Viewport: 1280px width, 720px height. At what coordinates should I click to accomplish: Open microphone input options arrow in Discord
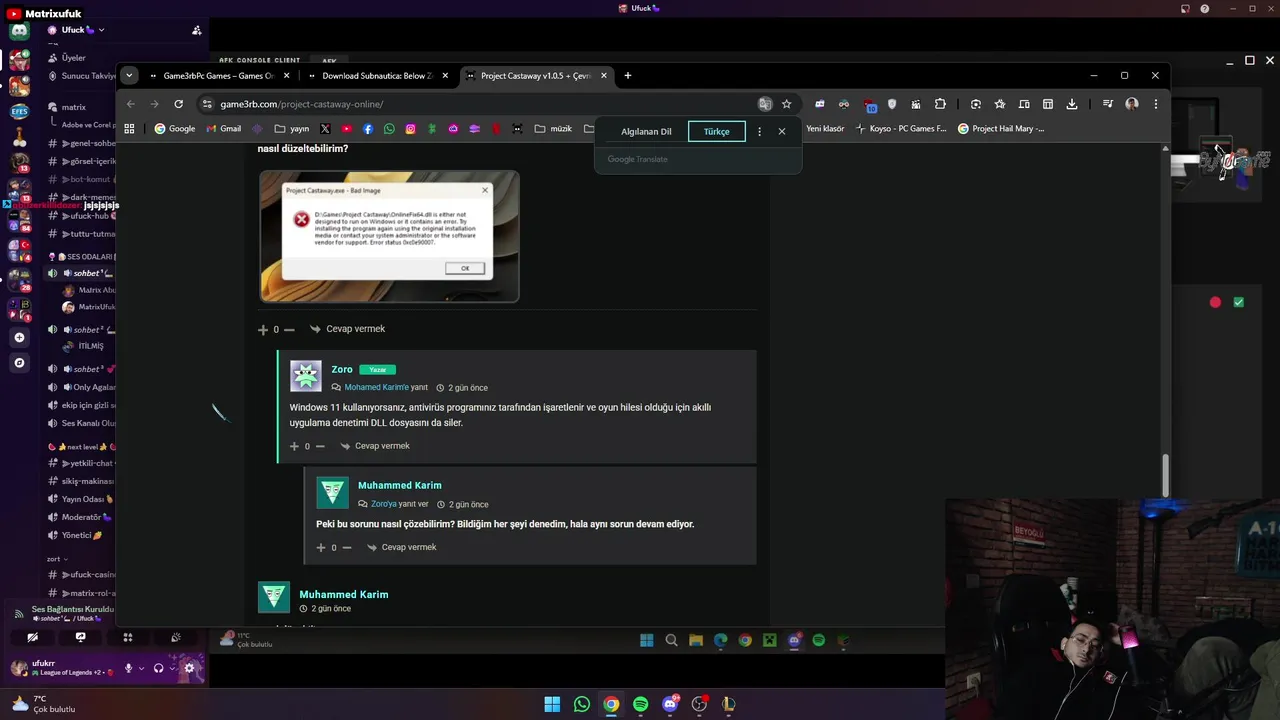(141, 668)
